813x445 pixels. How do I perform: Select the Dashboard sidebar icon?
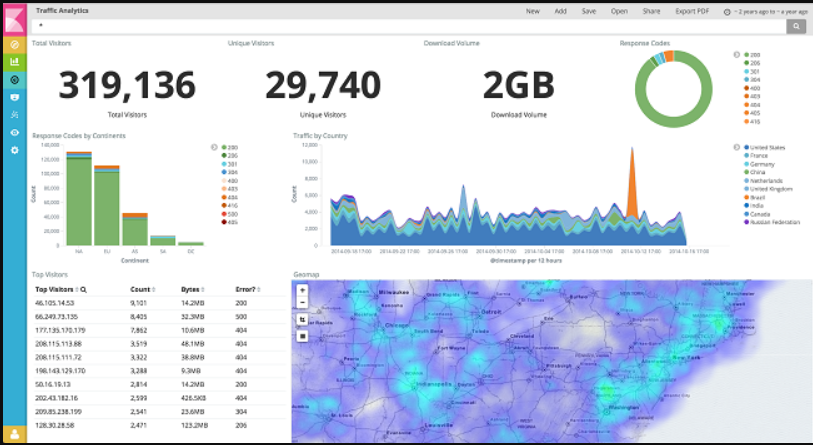(x=15, y=80)
